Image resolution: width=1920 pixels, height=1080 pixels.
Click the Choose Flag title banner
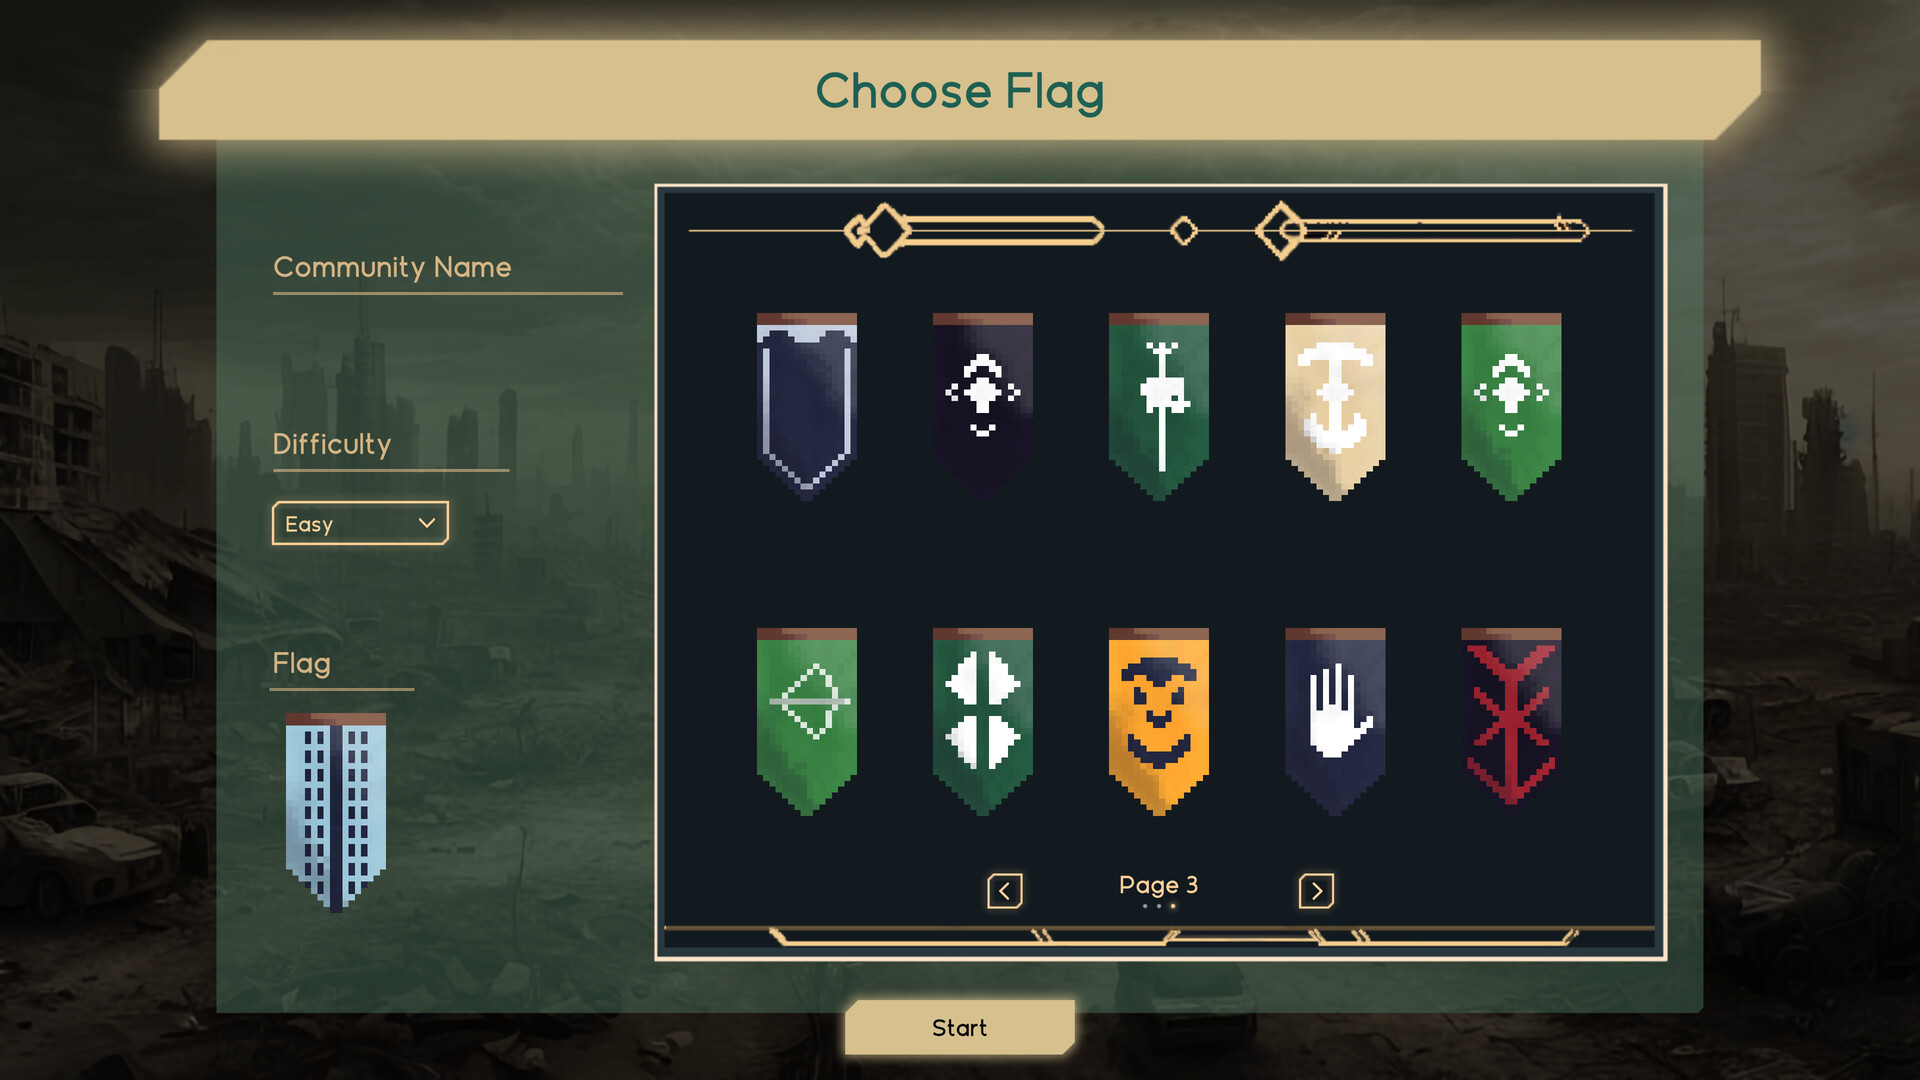pos(959,90)
